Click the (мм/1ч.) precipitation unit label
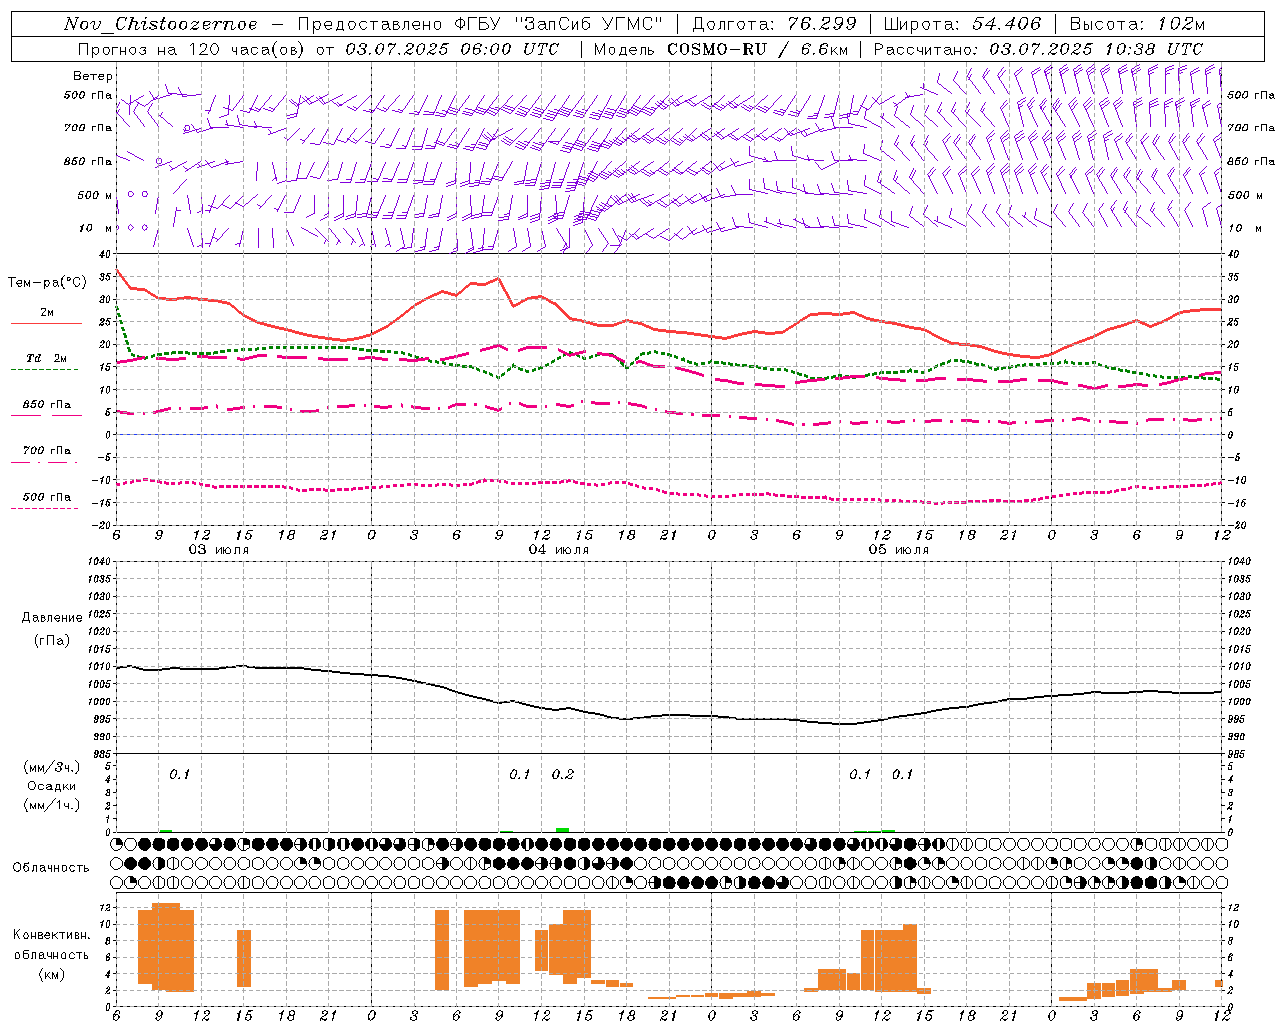This screenshot has height=1024, width=1280. pos(52,805)
